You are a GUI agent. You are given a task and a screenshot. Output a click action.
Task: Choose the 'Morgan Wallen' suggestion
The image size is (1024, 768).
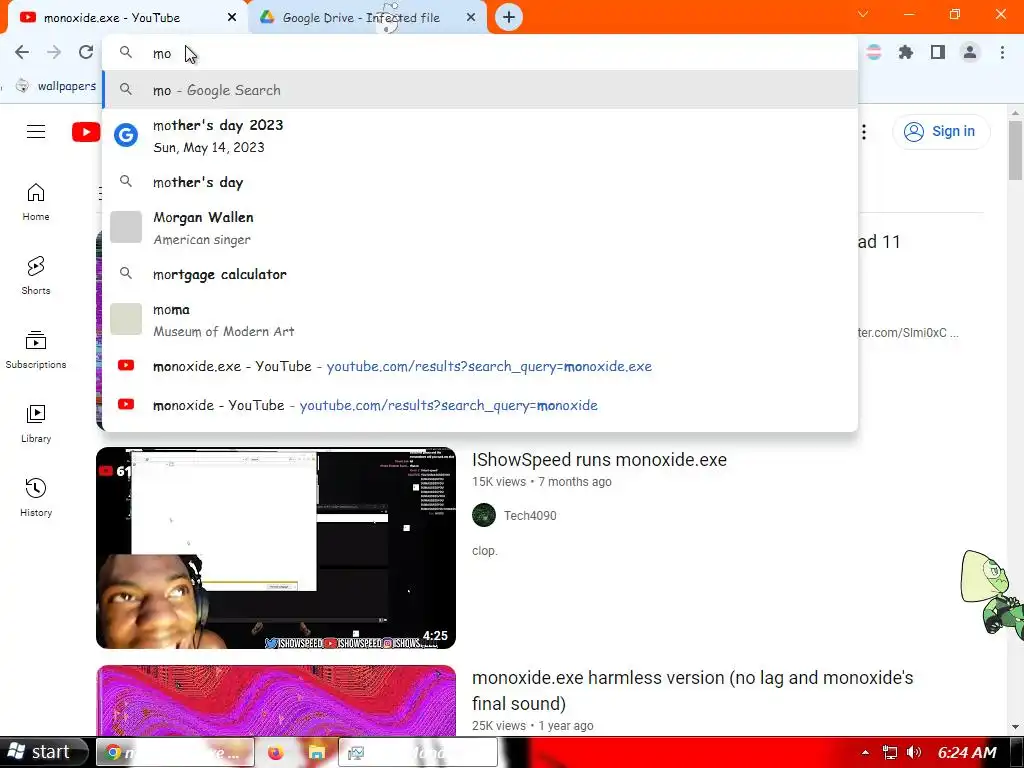pyautogui.click(x=480, y=228)
